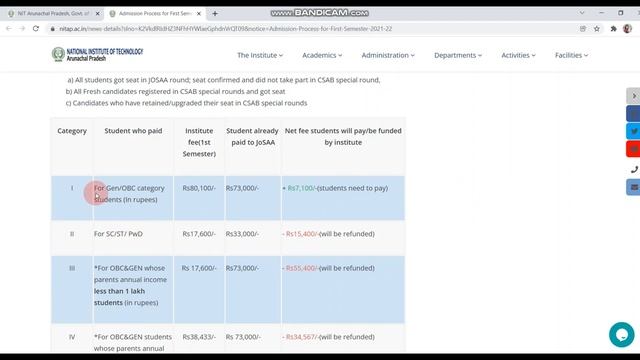This screenshot has height=360, width=640.
Task: Open the Twitter sidebar link
Action: [633, 131]
